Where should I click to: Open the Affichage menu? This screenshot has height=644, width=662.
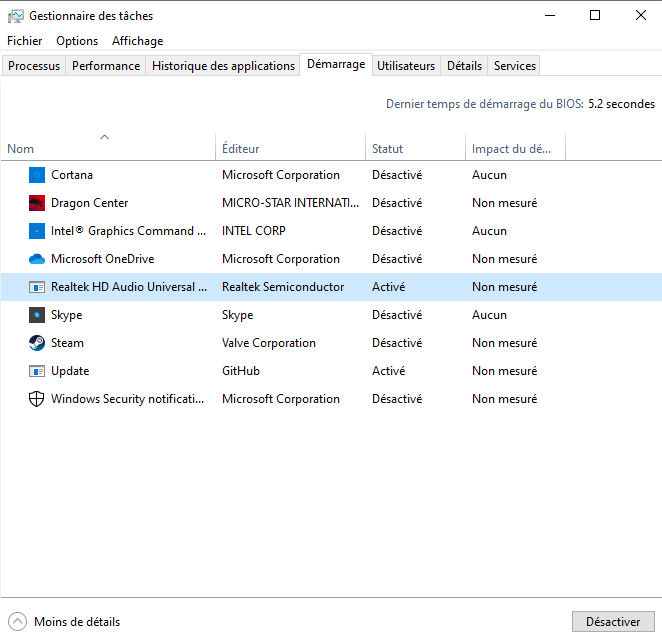(138, 41)
